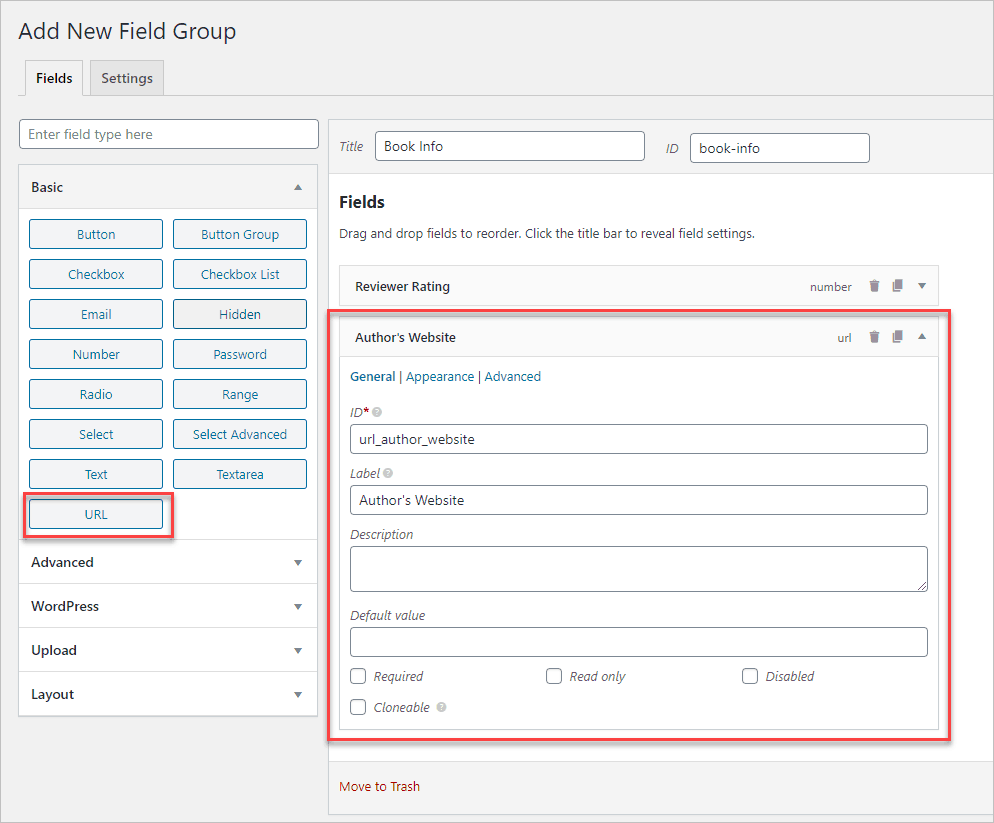Duplicate the Reviewer Rating field
This screenshot has width=994, height=823.
897,286
